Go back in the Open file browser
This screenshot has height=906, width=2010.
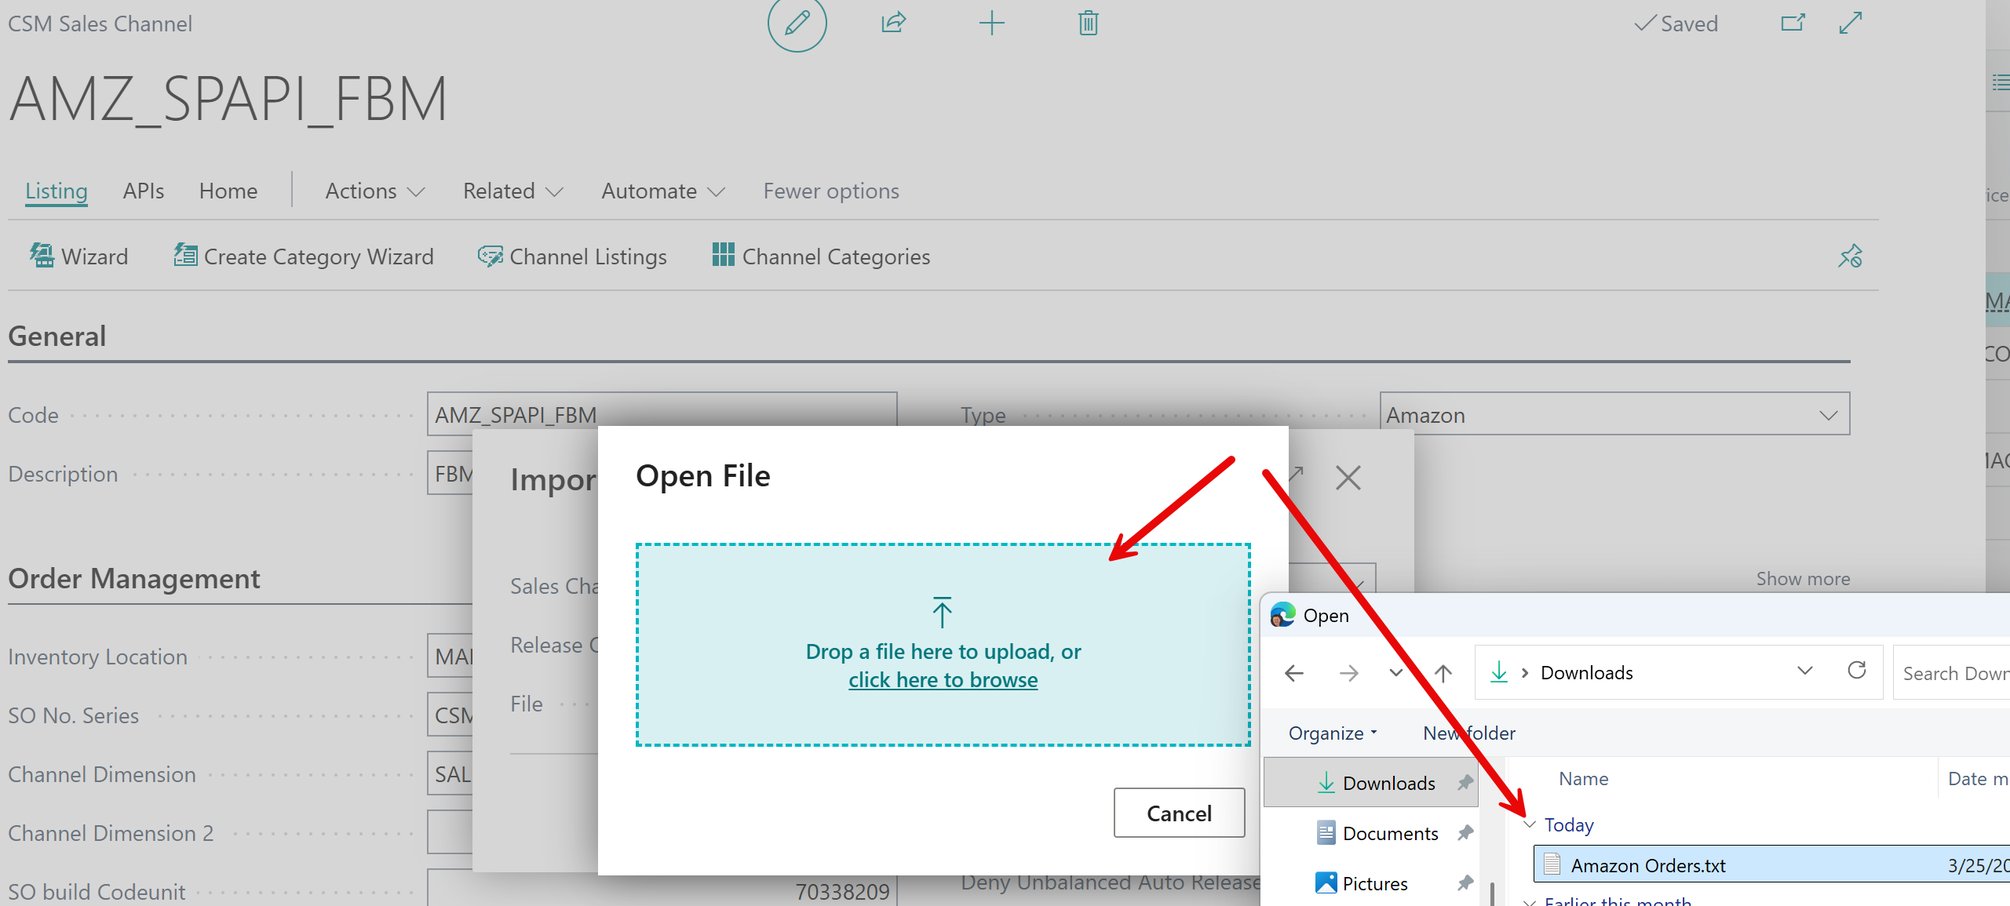point(1294,673)
